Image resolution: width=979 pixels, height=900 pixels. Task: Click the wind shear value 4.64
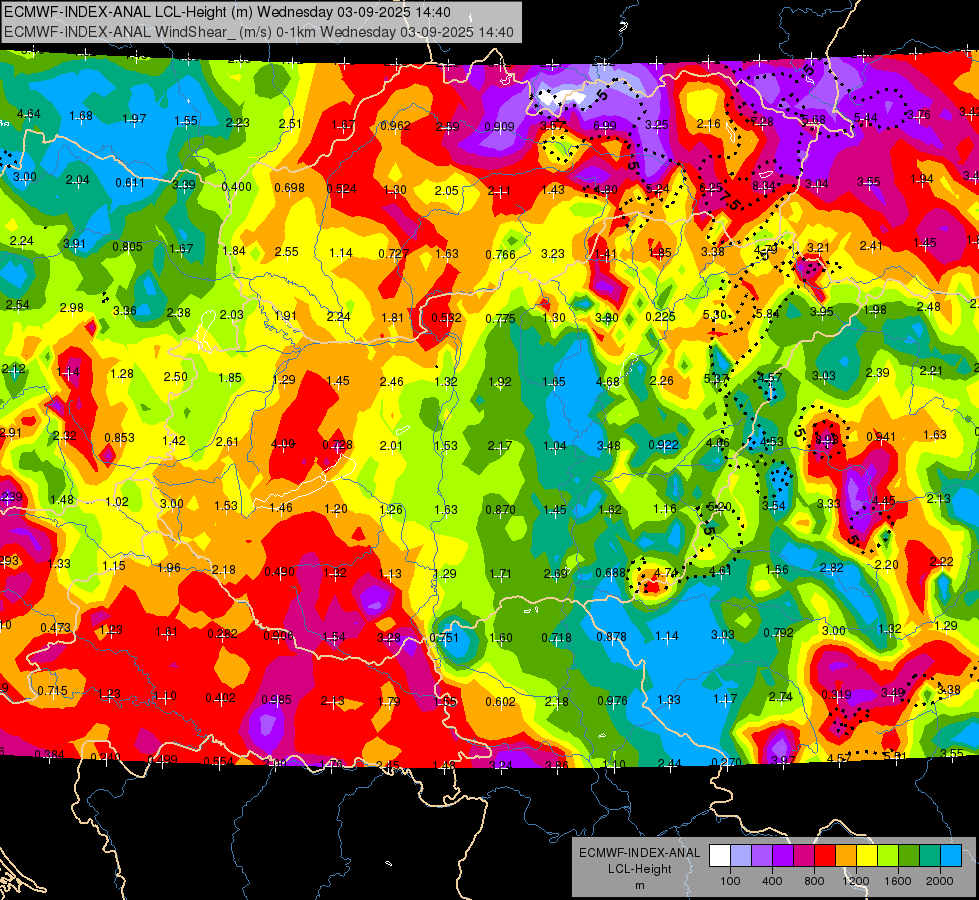click(x=29, y=114)
